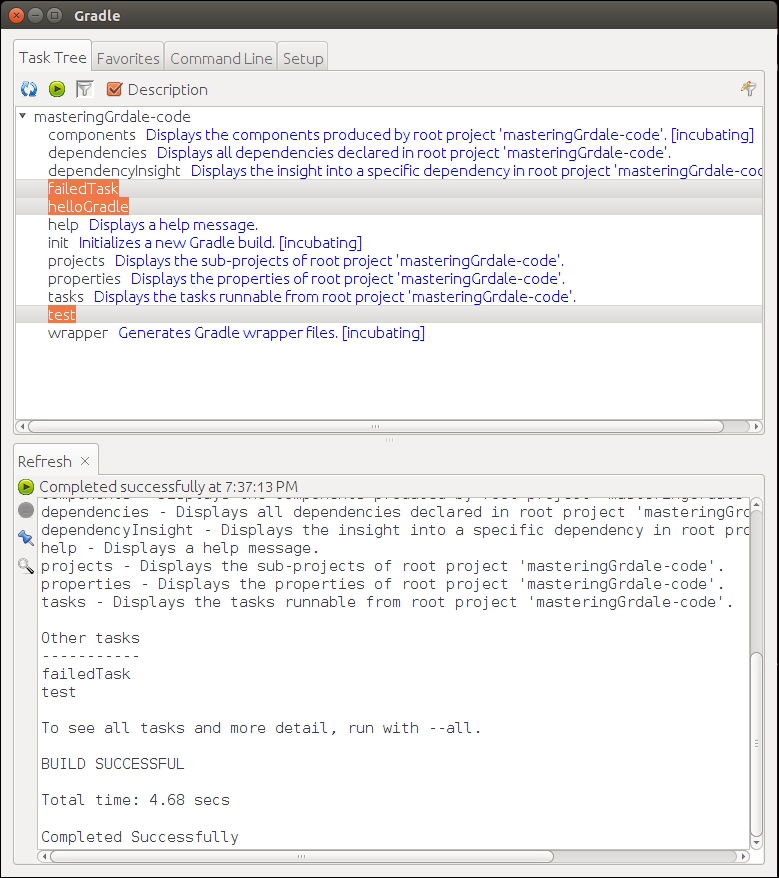The width and height of the screenshot is (779, 878).
Task: Re-execute using the green play icon in output panel
Action: pyautogui.click(x=26, y=487)
